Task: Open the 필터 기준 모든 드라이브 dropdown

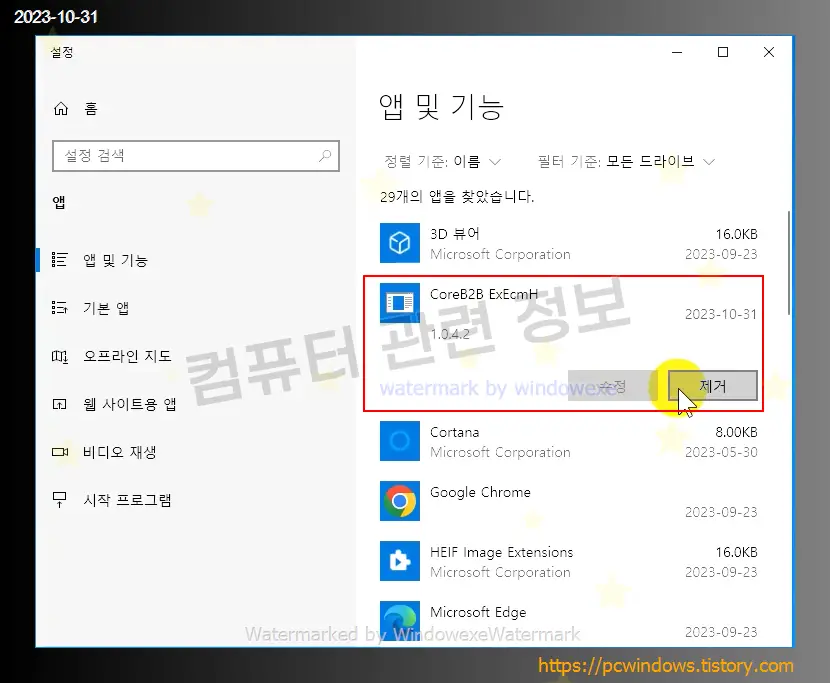Action: coord(626,161)
